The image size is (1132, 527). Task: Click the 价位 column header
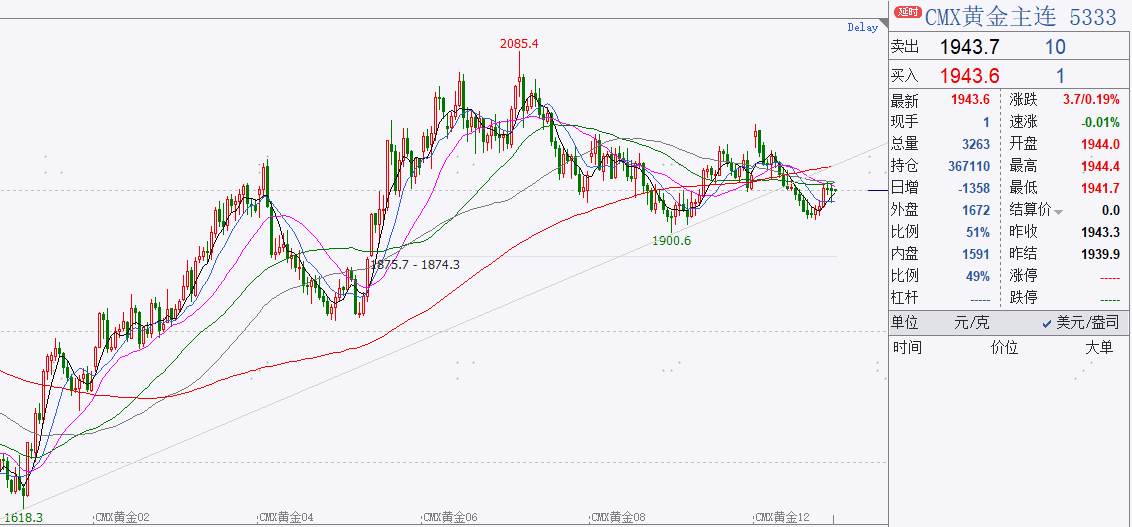coord(1004,347)
